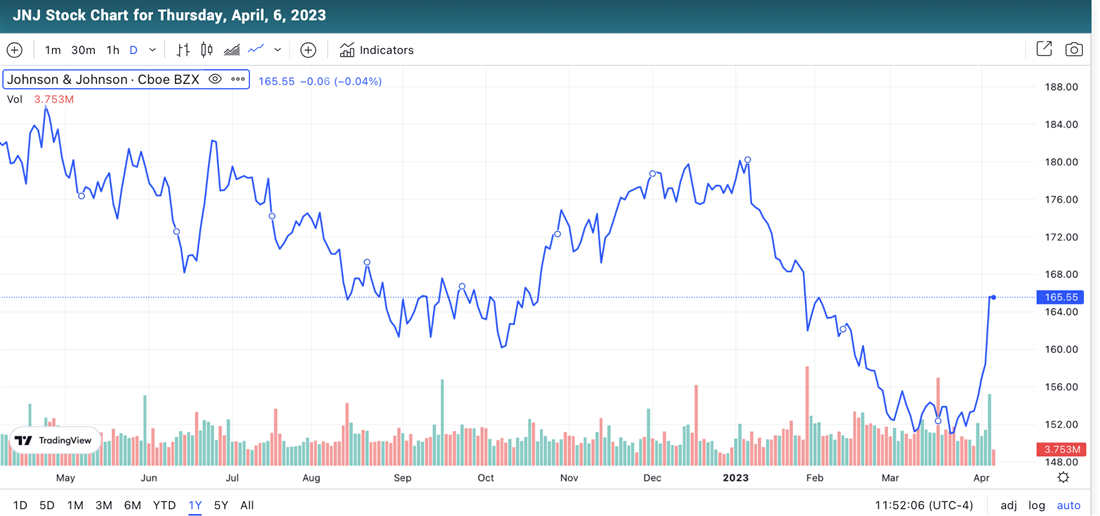This screenshot has width=1100, height=516.
Task: Open the legend's more options ellipsis
Action: pyautogui.click(x=238, y=79)
